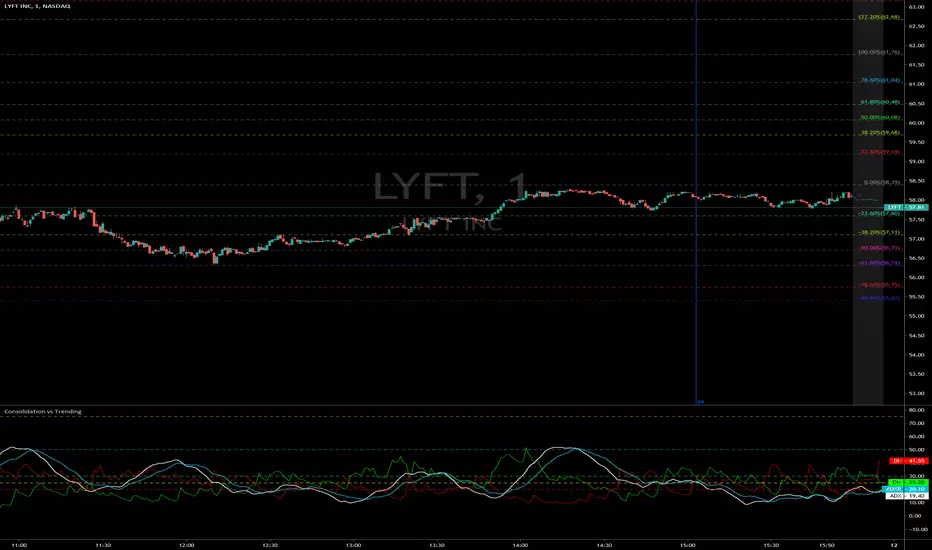Click the 55.00 price scale label

click(916, 316)
